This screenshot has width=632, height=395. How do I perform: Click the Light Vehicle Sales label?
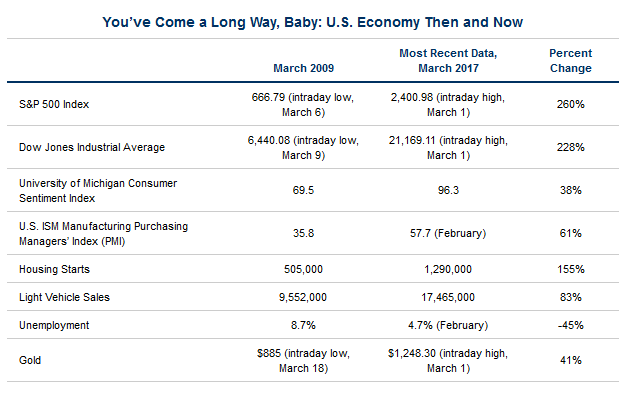[64, 297]
